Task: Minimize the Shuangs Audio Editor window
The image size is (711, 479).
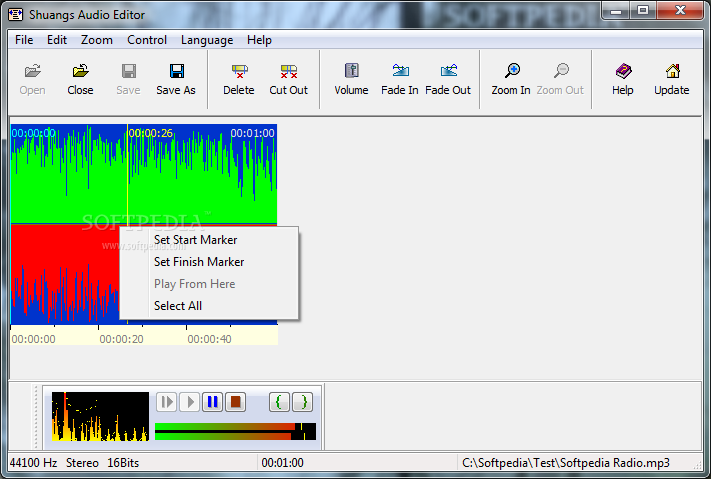Action: [x=616, y=10]
